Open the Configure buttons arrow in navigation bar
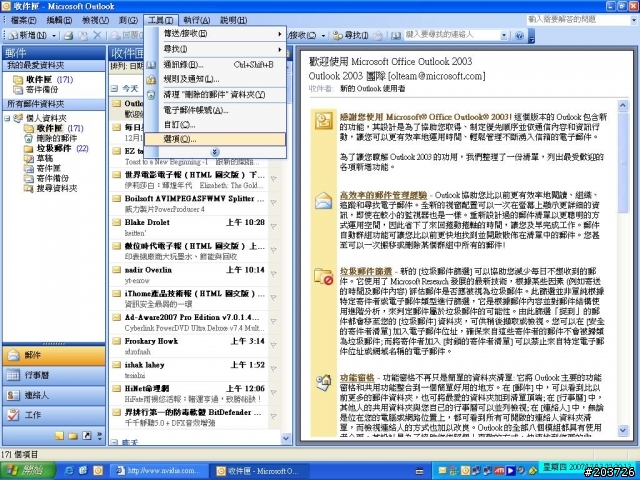 pyautogui.click(x=99, y=436)
